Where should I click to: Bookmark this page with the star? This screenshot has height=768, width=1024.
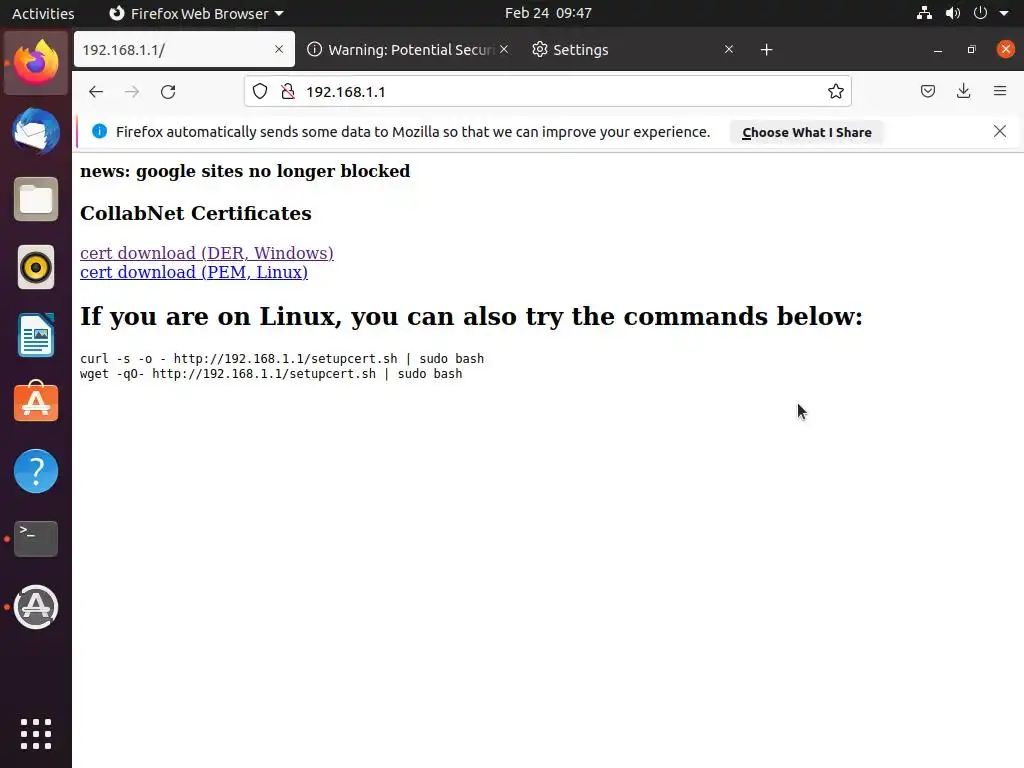[835, 91]
